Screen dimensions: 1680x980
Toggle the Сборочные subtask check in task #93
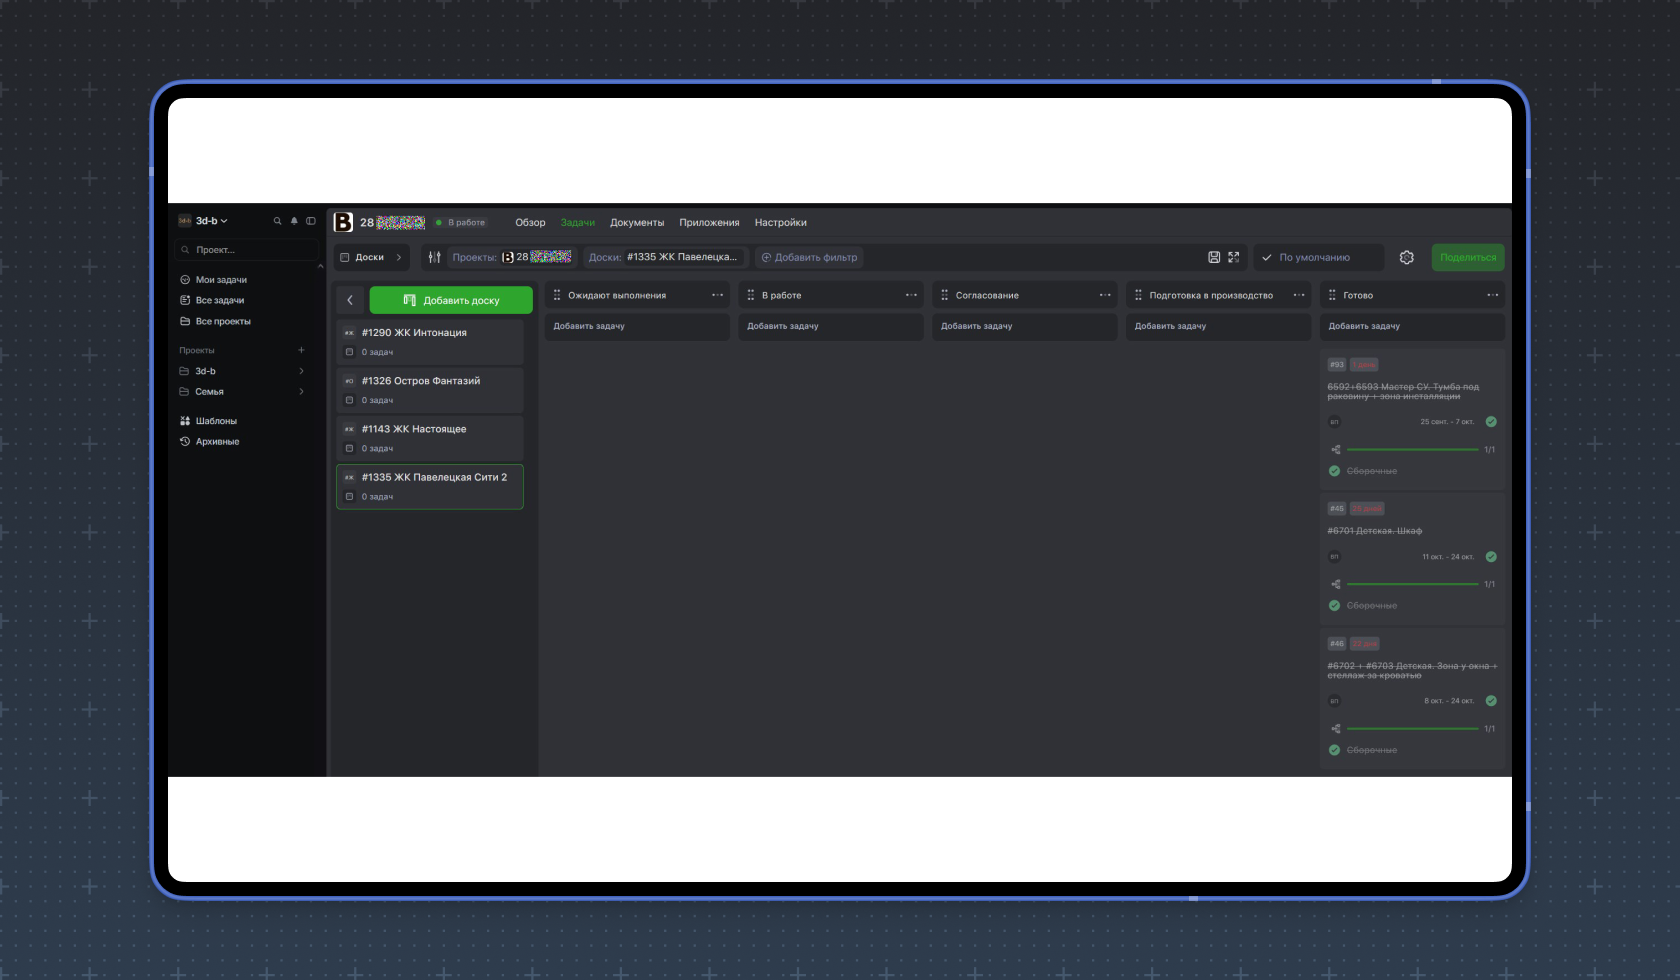(1334, 471)
